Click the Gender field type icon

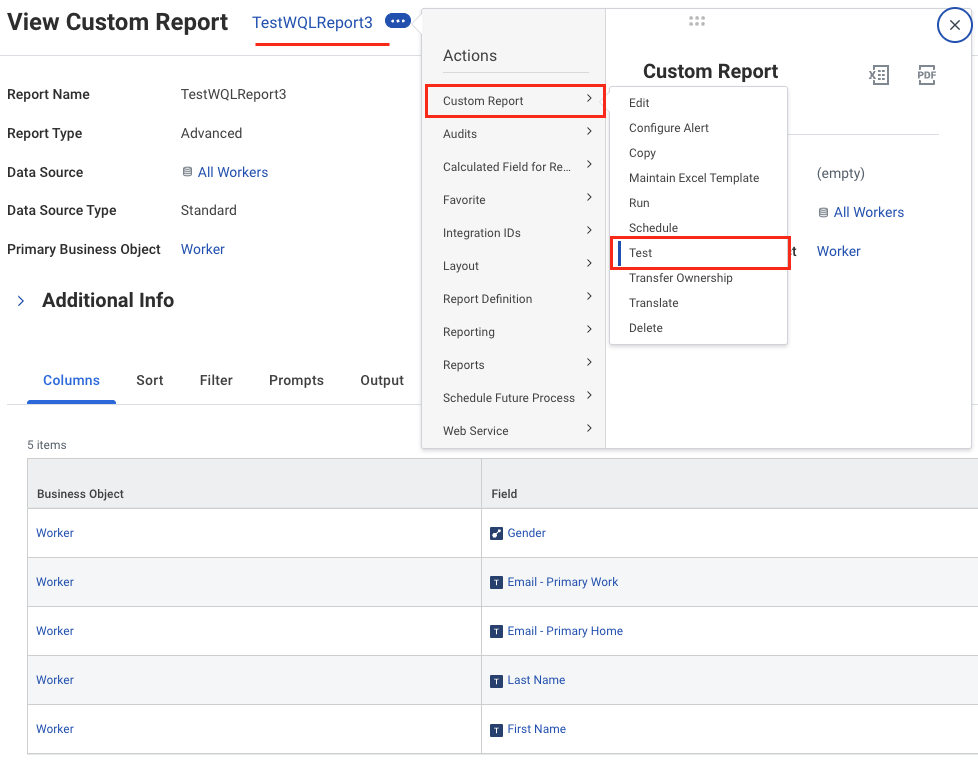coord(495,532)
